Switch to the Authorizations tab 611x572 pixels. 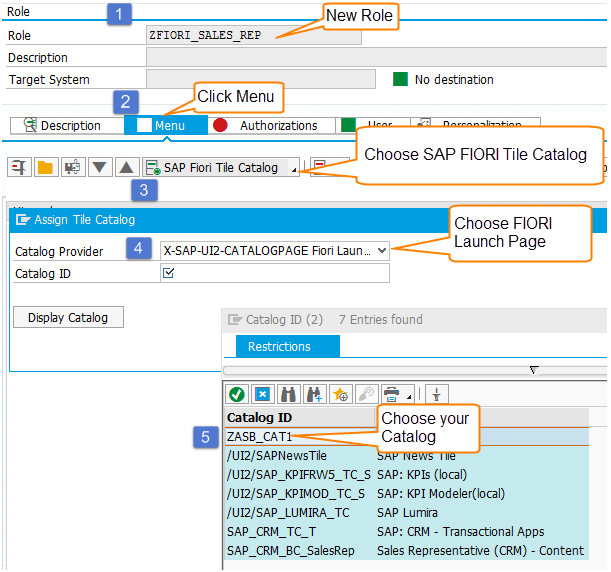[x=272, y=125]
